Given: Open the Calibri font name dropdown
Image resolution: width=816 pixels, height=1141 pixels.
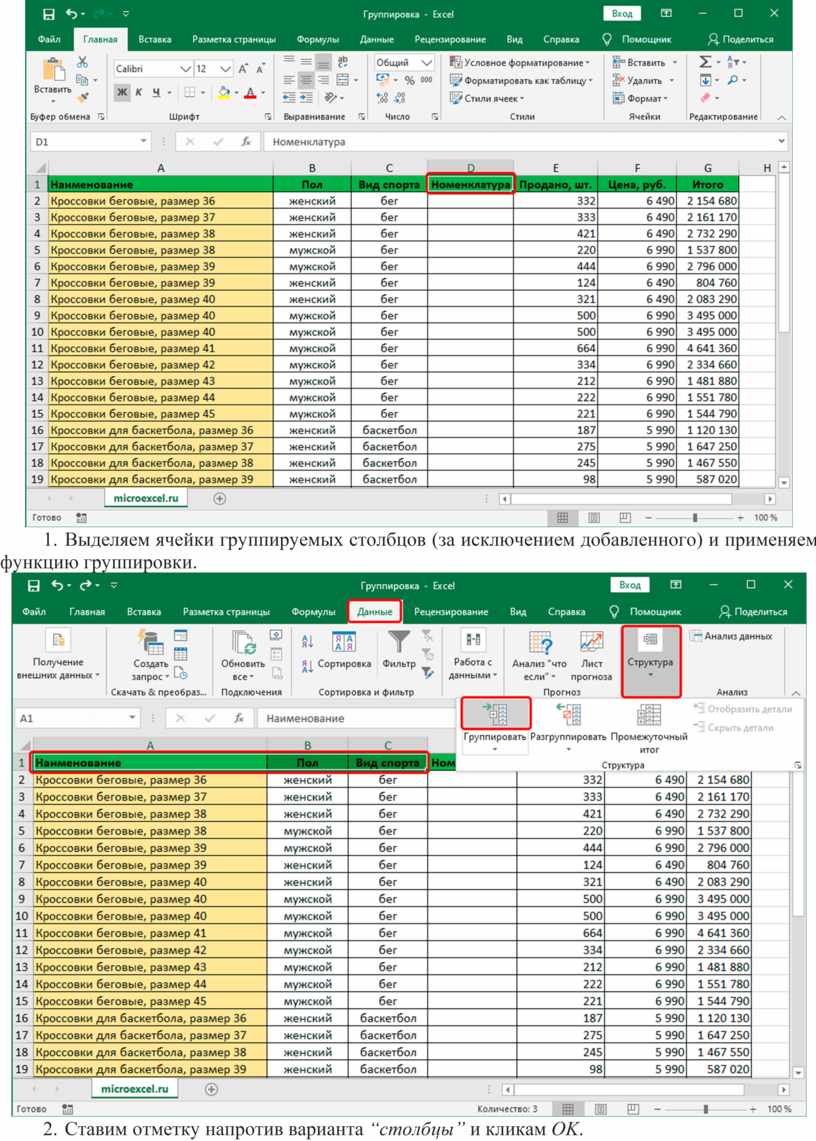Looking at the screenshot, I should click(186, 68).
